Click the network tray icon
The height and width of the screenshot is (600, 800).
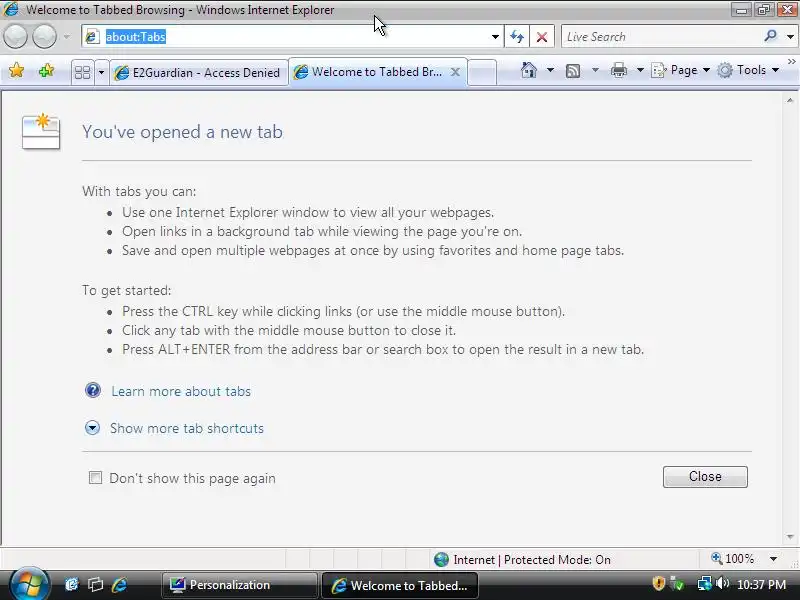(705, 583)
